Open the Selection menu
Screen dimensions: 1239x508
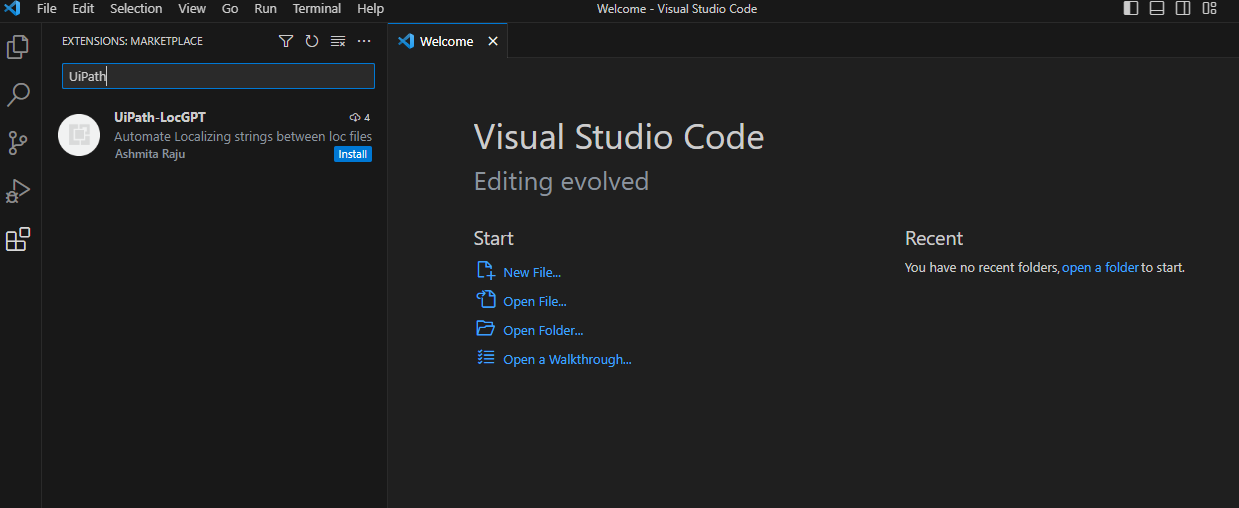136,9
